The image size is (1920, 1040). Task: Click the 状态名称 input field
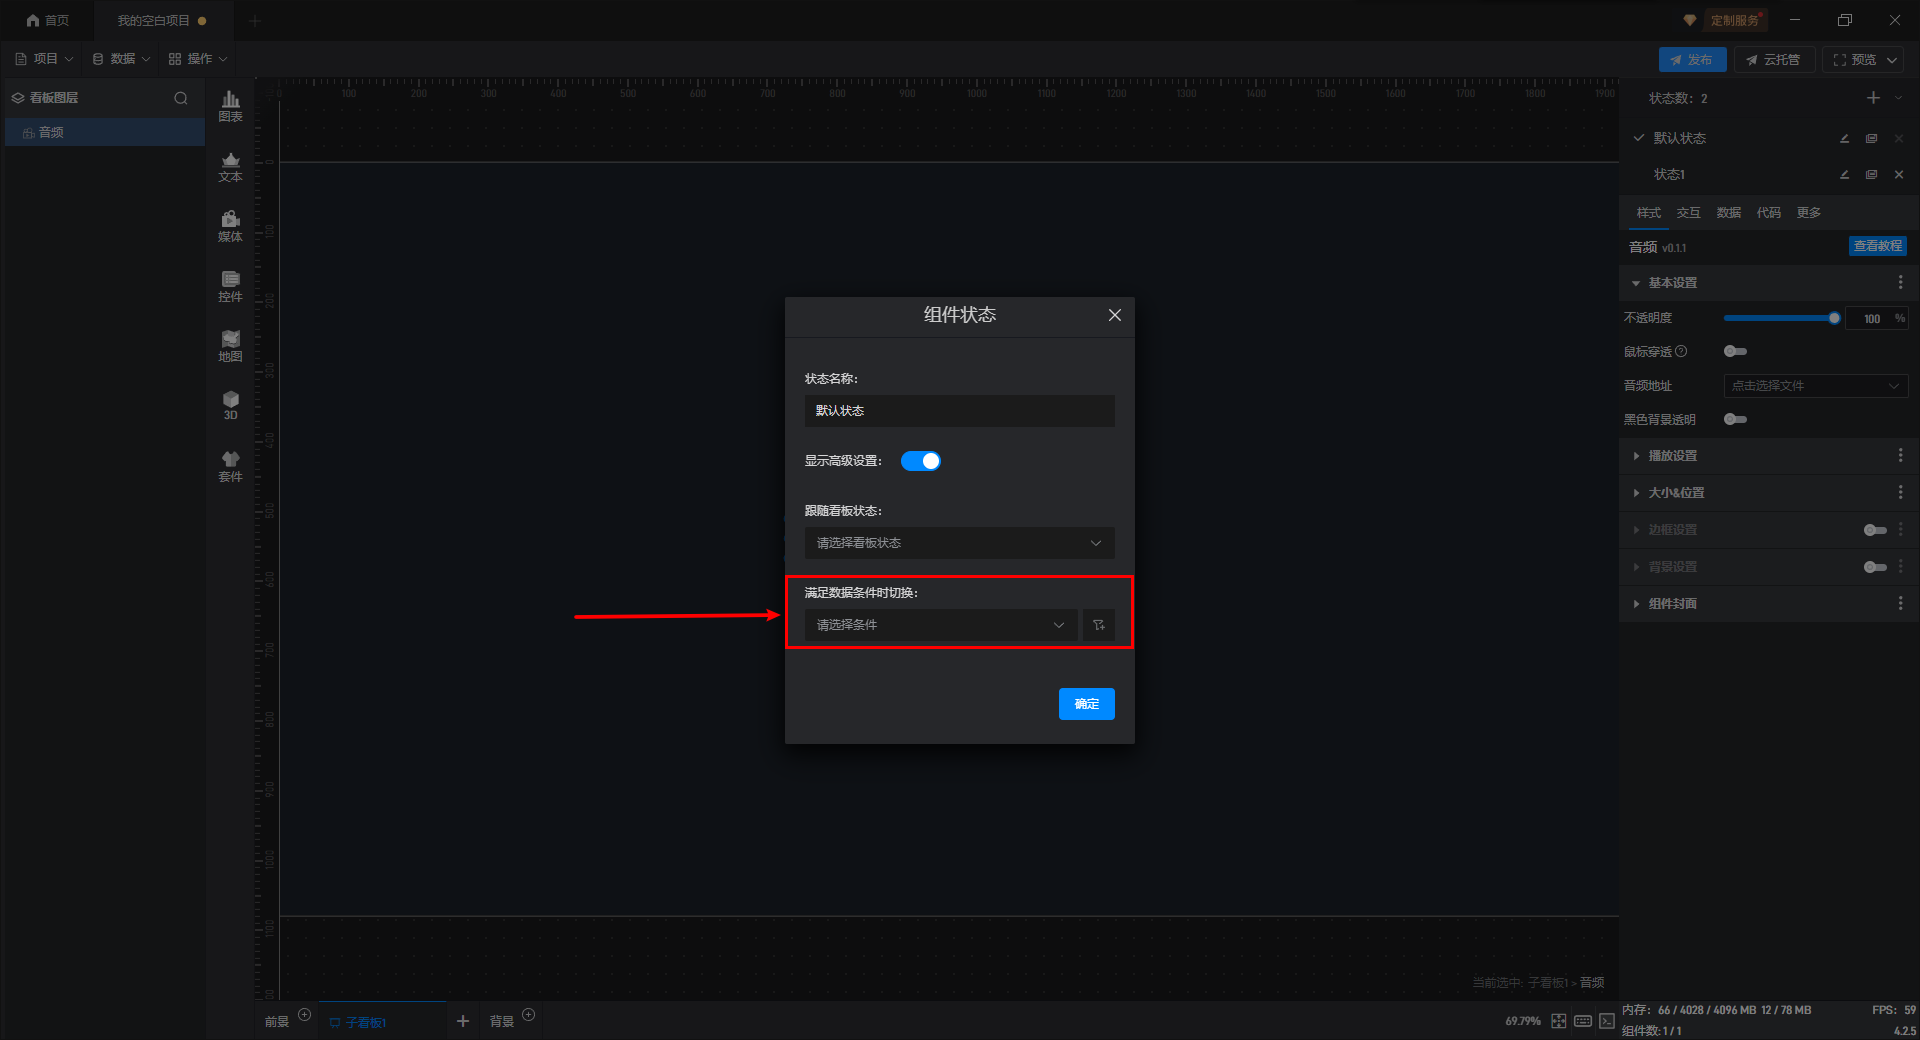(x=960, y=411)
